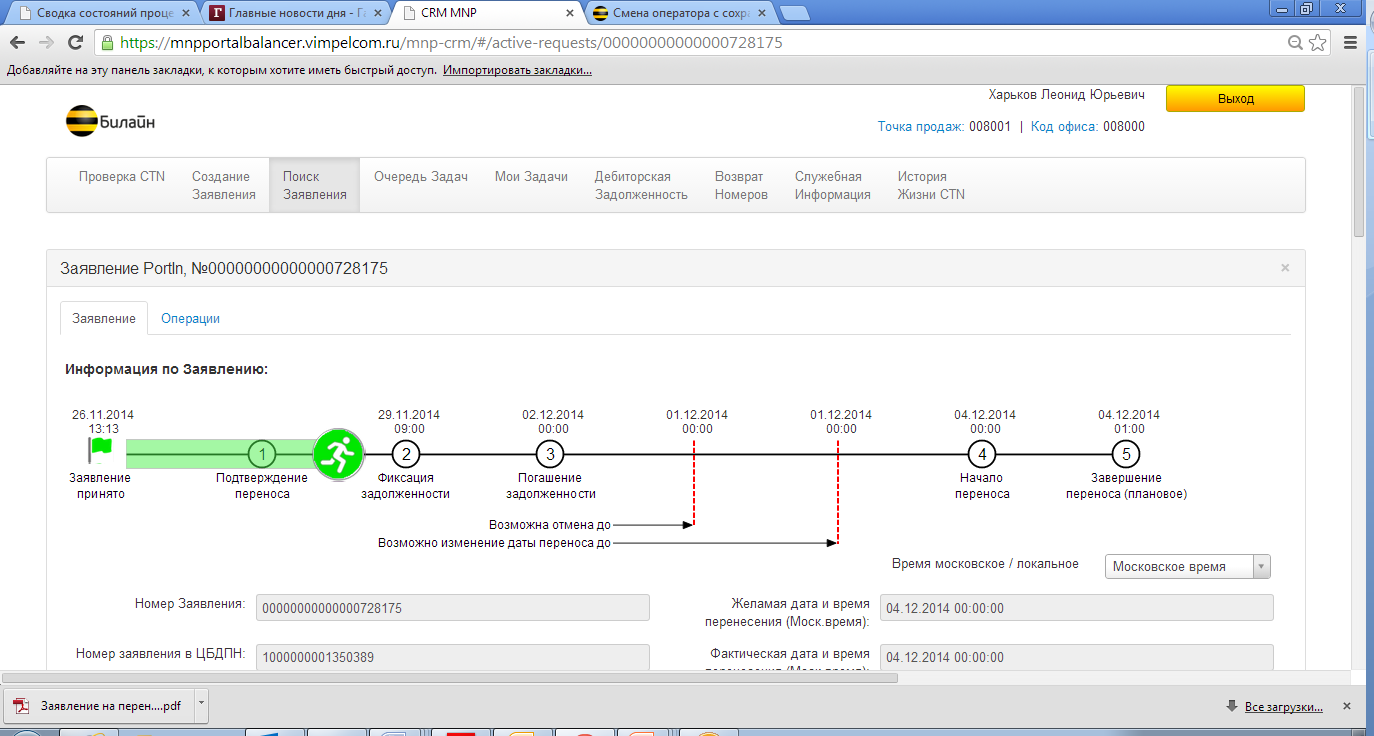Open the Мои Задачи menu item
Viewport: 1374px width, 736px height.
tap(531, 176)
